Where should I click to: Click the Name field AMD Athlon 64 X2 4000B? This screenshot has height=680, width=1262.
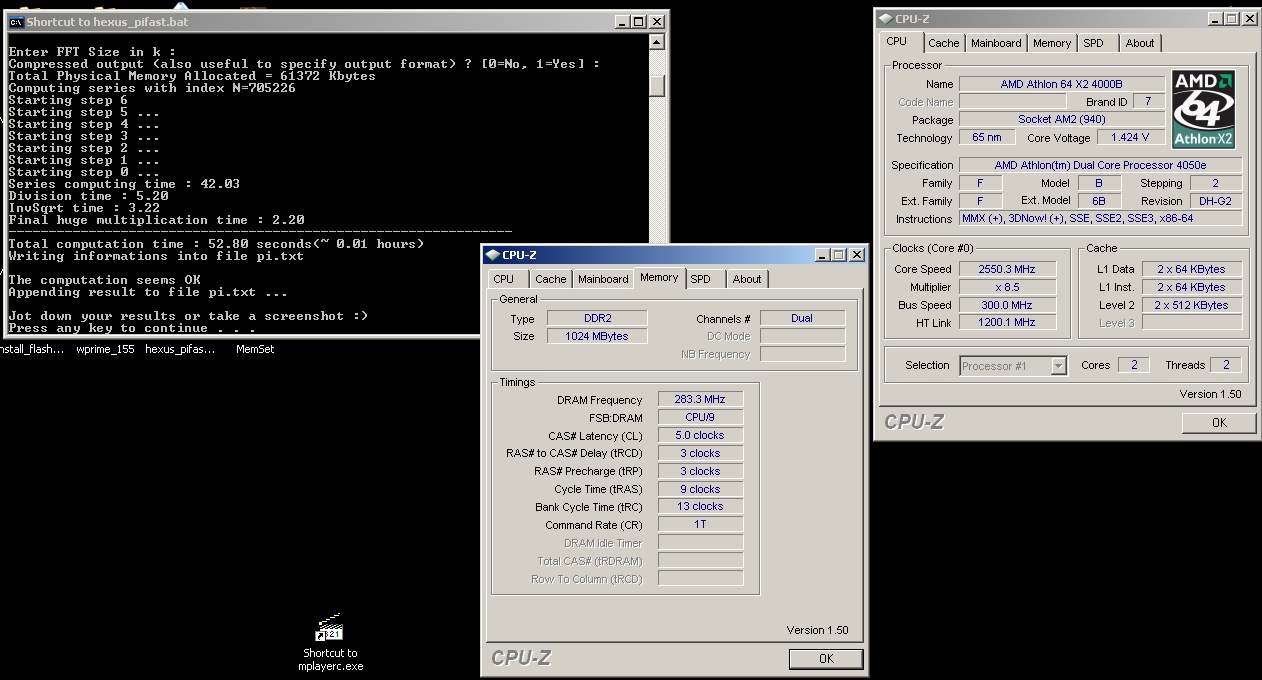coord(1062,84)
